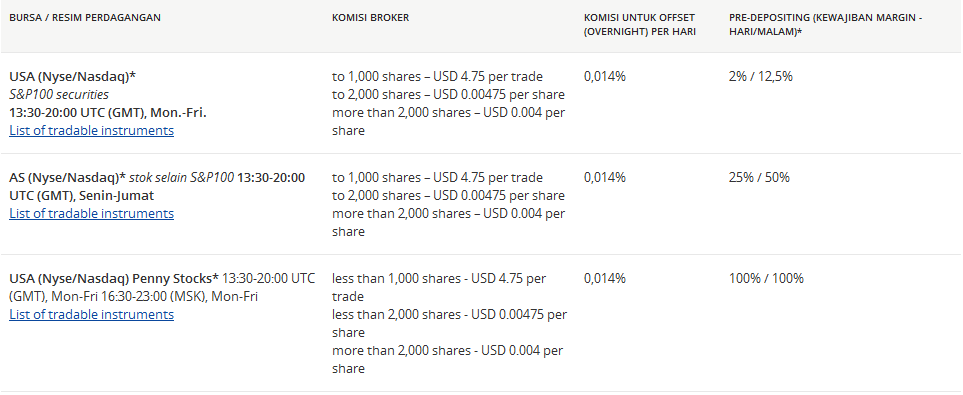This screenshot has width=963, height=395.
Task: Click the 0,014% offset in the S&P100 row
Action: point(605,77)
